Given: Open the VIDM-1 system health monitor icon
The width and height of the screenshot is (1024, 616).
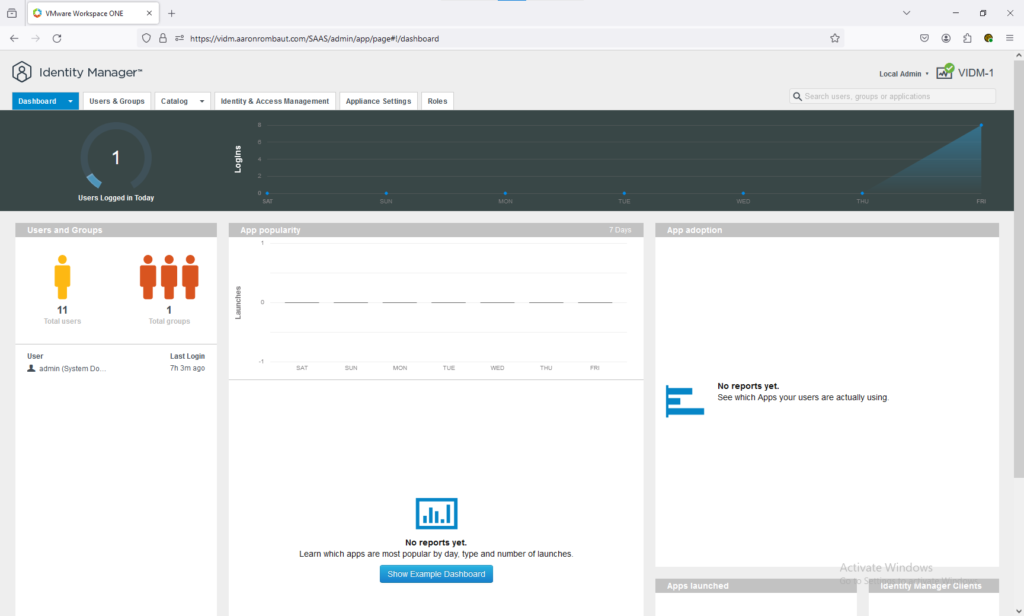Looking at the screenshot, I should (x=945, y=72).
